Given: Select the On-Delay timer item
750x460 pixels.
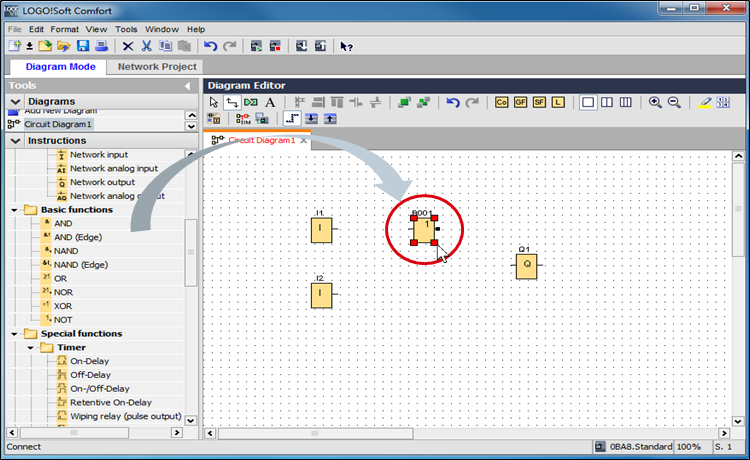Looking at the screenshot, I should pos(90,361).
